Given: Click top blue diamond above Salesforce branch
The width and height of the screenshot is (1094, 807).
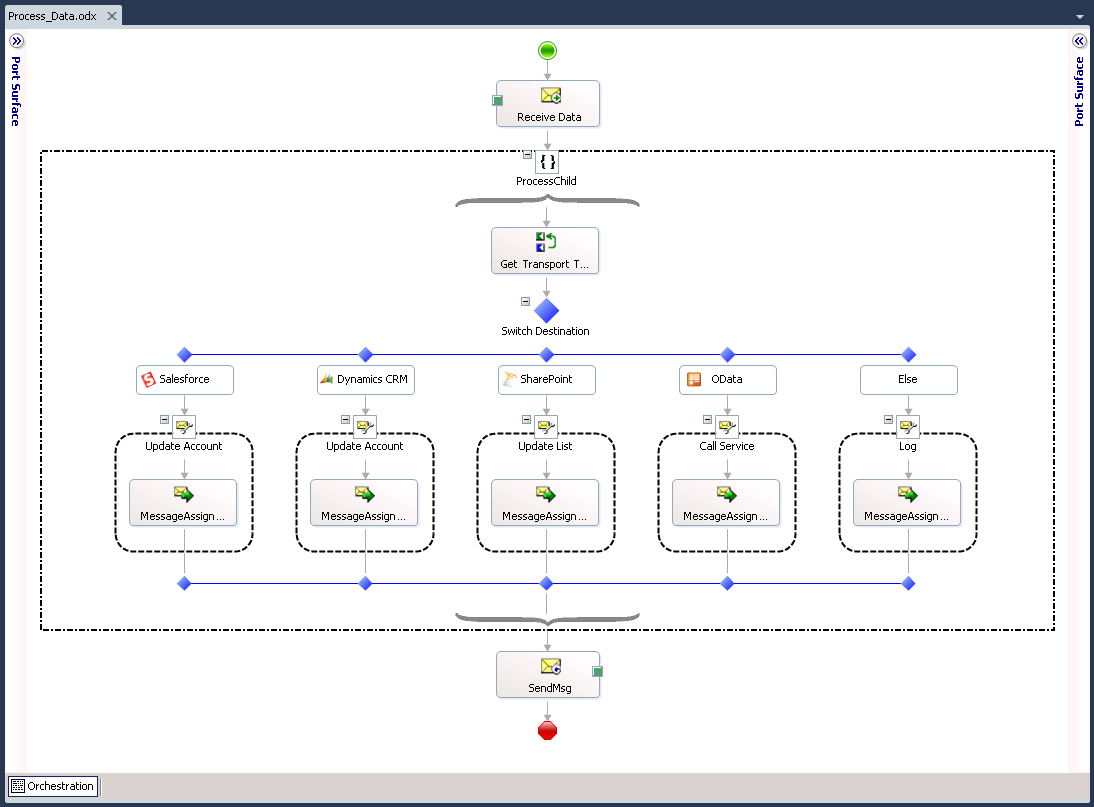Looking at the screenshot, I should [184, 354].
